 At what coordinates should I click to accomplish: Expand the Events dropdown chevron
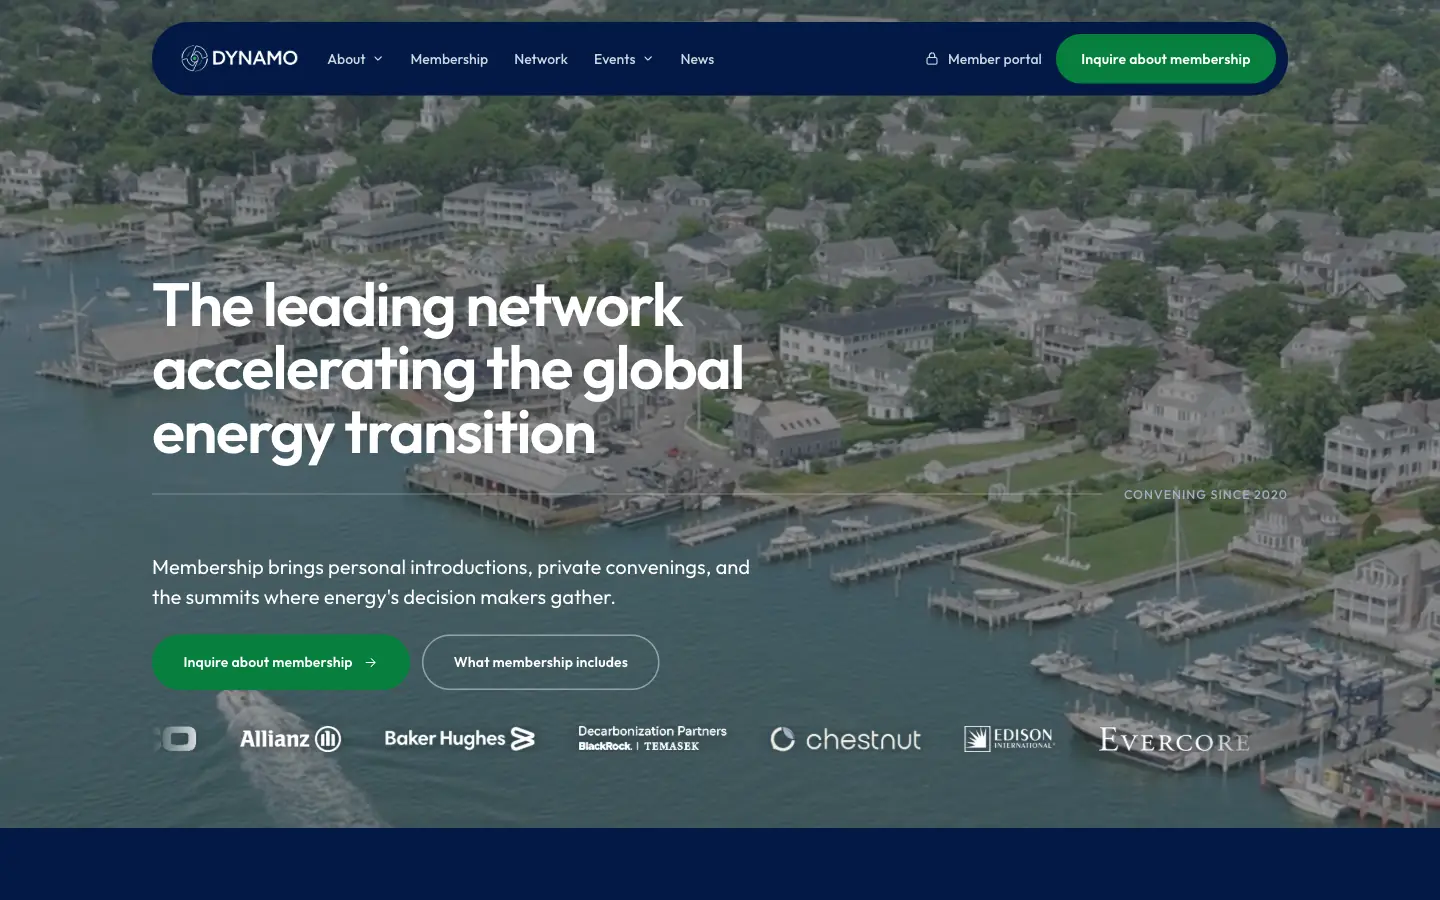click(648, 59)
